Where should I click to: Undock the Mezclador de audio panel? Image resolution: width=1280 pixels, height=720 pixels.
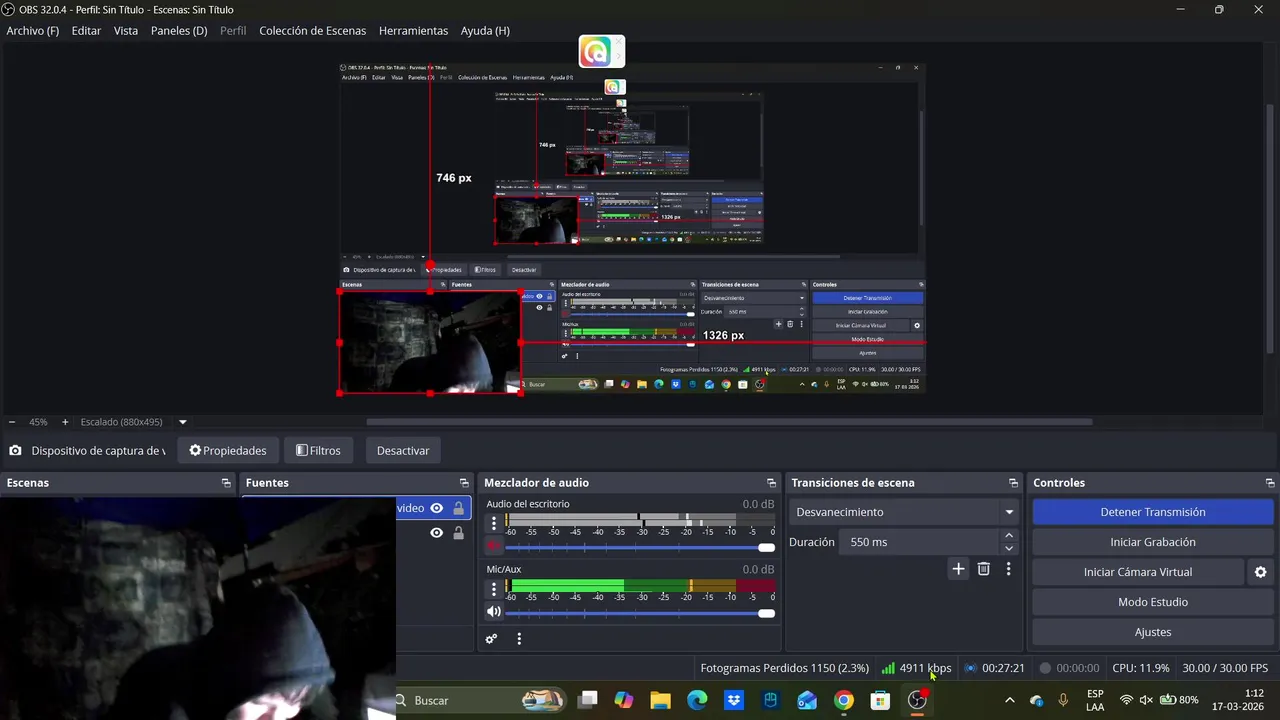point(771,483)
